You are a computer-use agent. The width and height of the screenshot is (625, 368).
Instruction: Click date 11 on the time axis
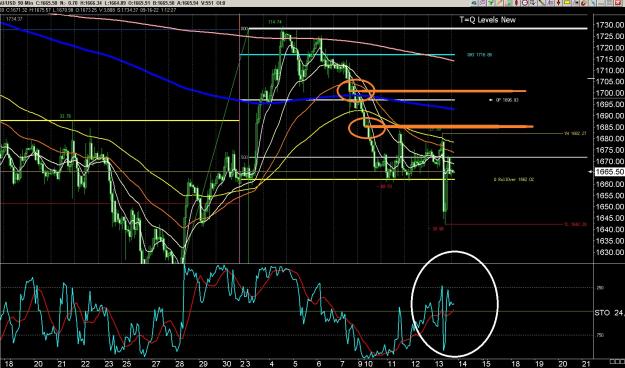point(392,364)
